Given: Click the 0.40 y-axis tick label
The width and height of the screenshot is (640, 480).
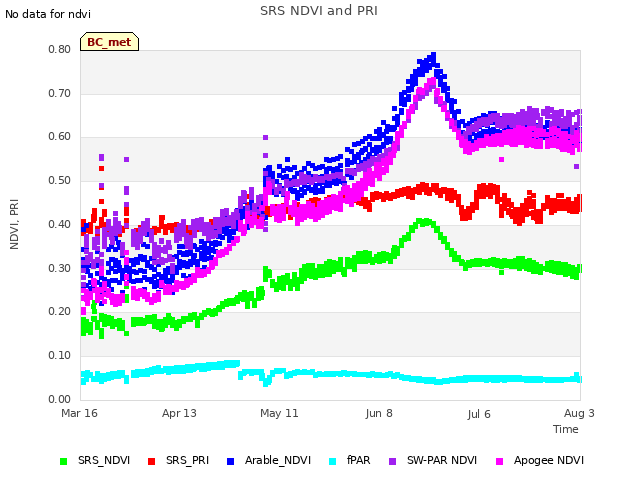Looking at the screenshot, I should [x=59, y=224].
